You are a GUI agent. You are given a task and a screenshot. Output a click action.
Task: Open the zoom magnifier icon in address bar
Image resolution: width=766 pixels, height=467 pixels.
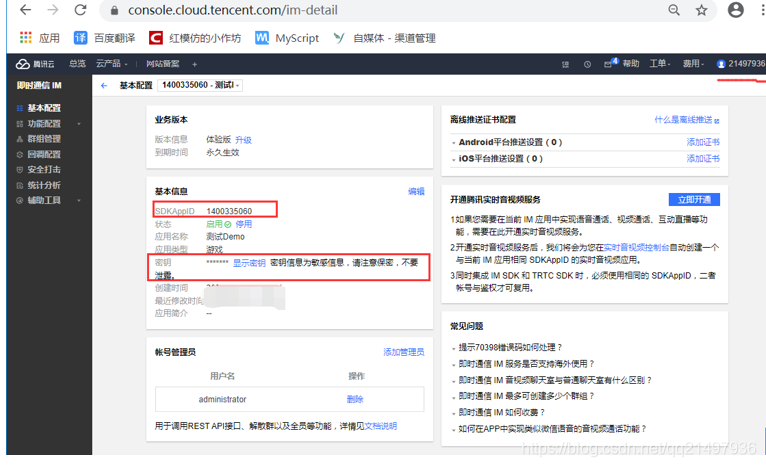click(674, 10)
